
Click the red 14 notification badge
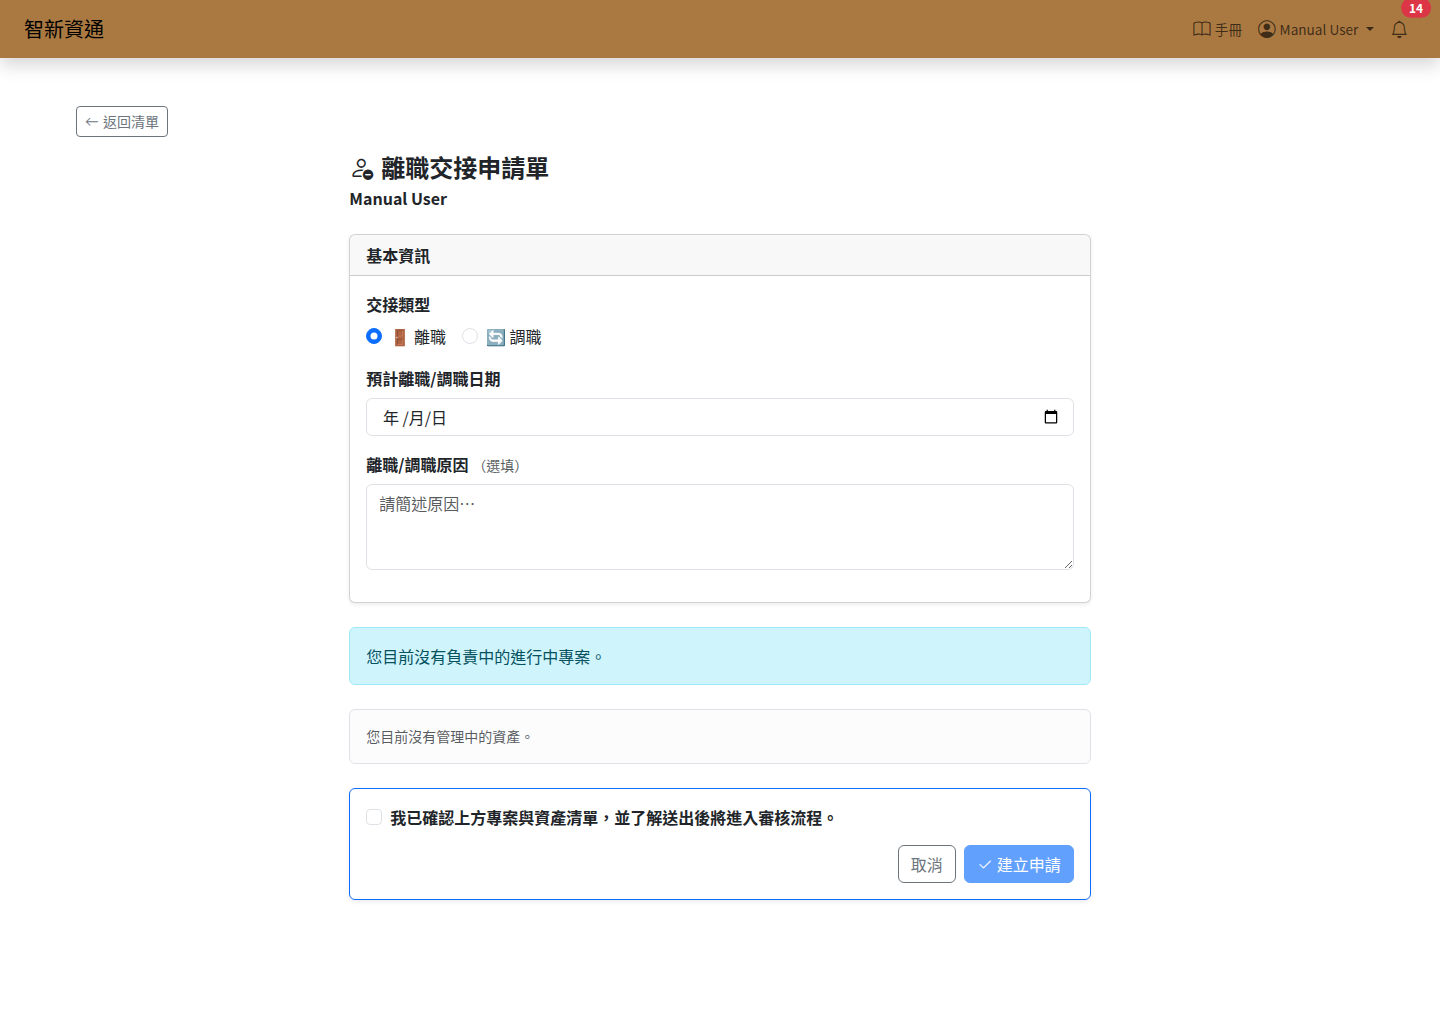(1416, 9)
